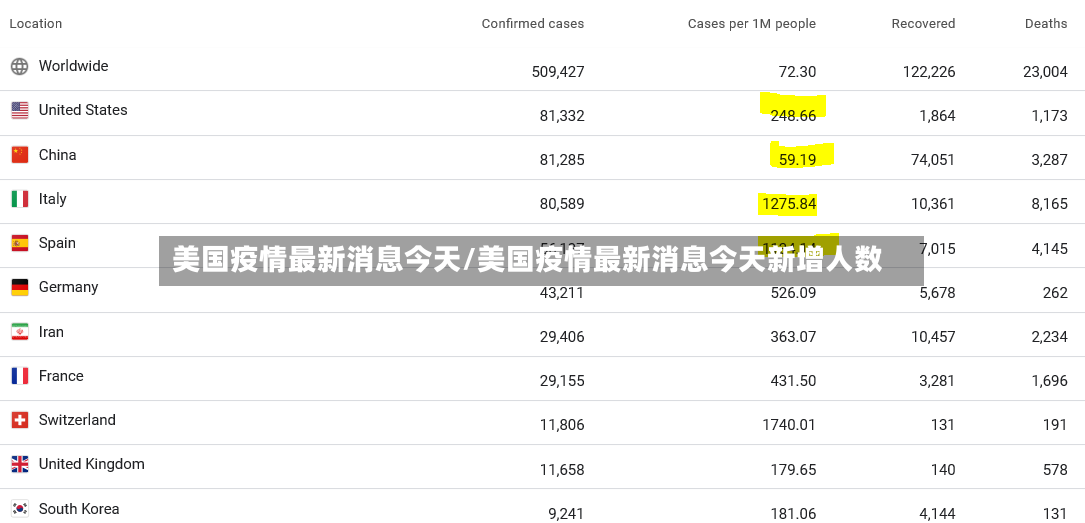Select the France row label

tap(61, 376)
